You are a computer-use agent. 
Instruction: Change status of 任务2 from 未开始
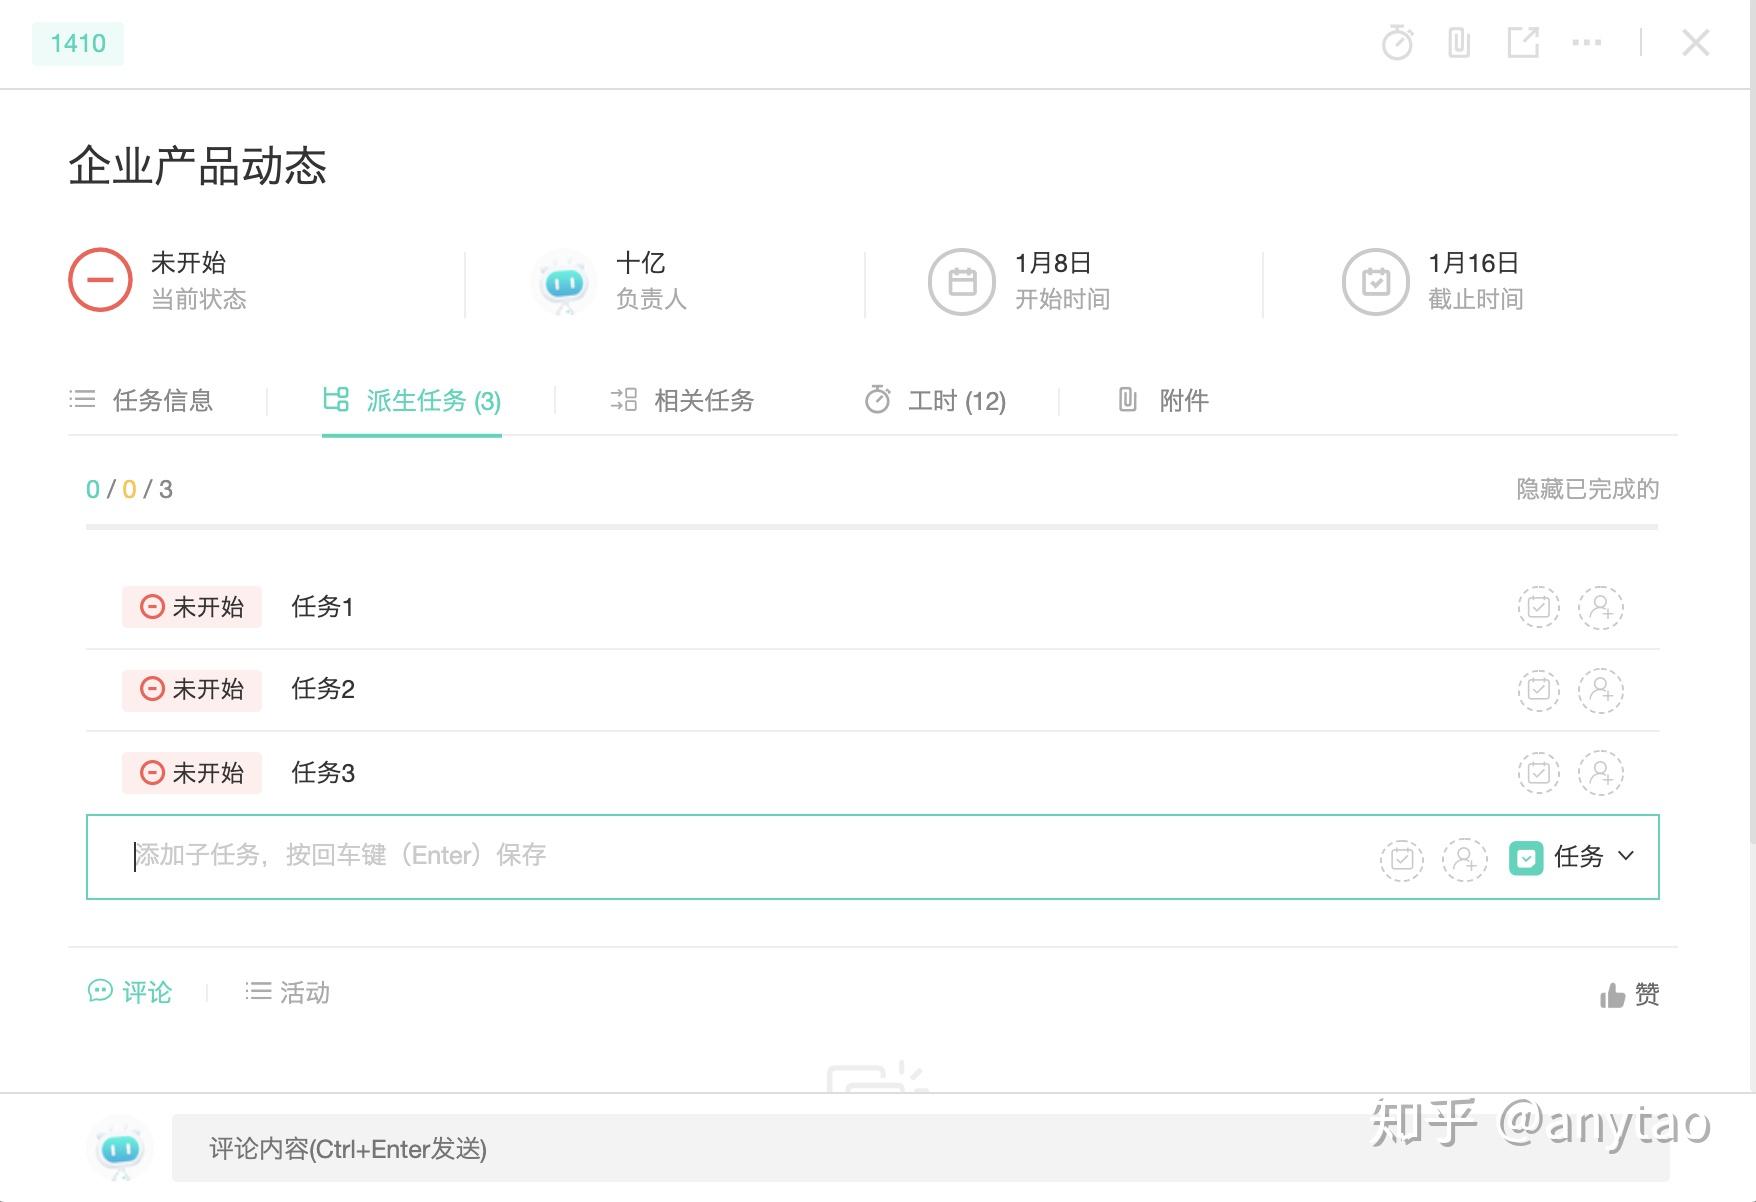tap(192, 690)
